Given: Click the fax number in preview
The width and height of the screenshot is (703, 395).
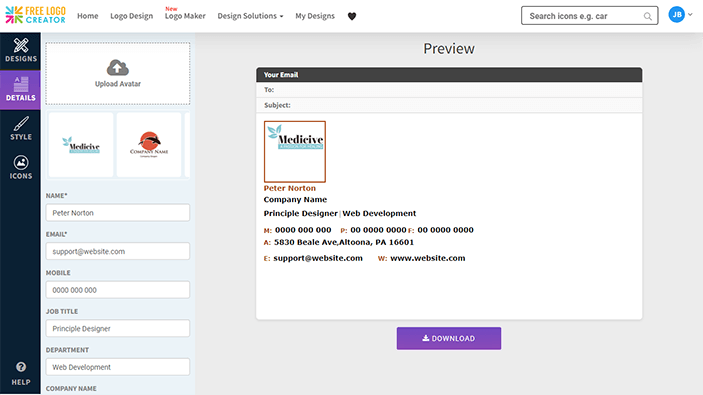Looking at the screenshot, I should pyautogui.click(x=445, y=230).
